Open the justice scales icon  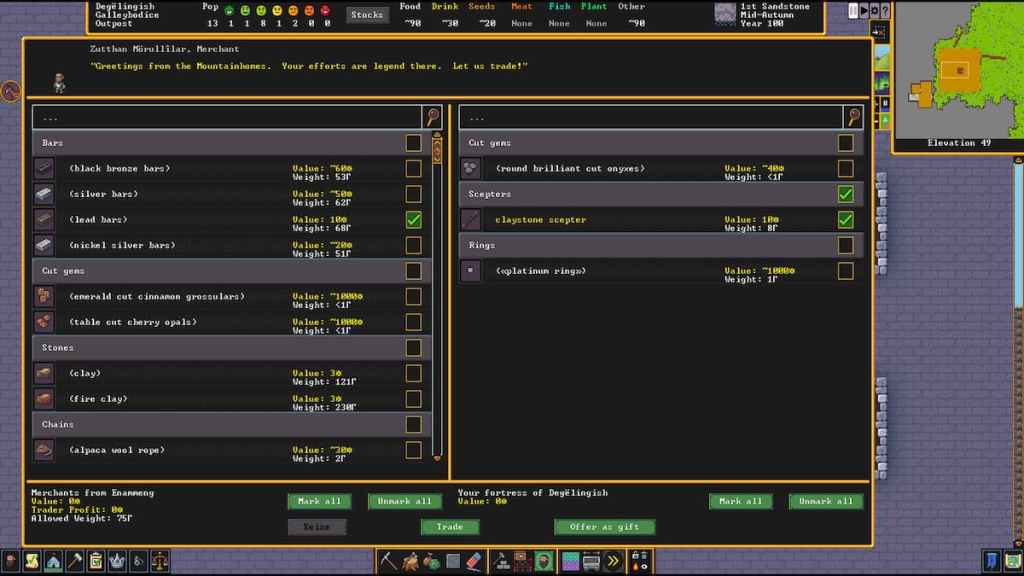159,561
